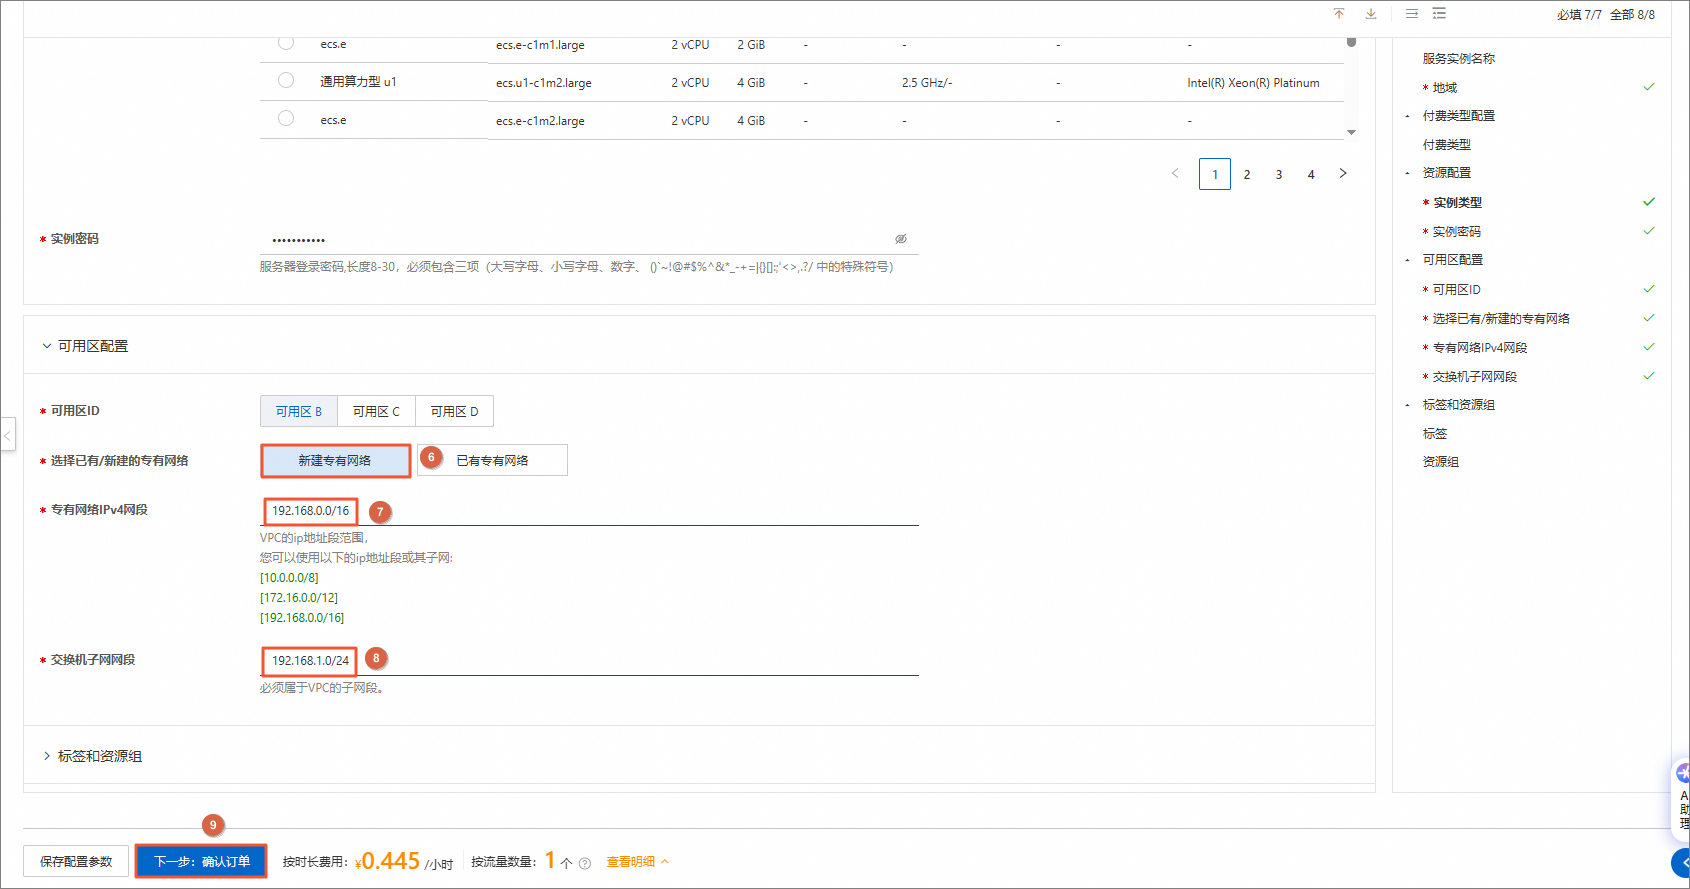This screenshot has height=889, width=1690.
Task: Choose availability zone 可用区 D
Action: pyautogui.click(x=455, y=411)
